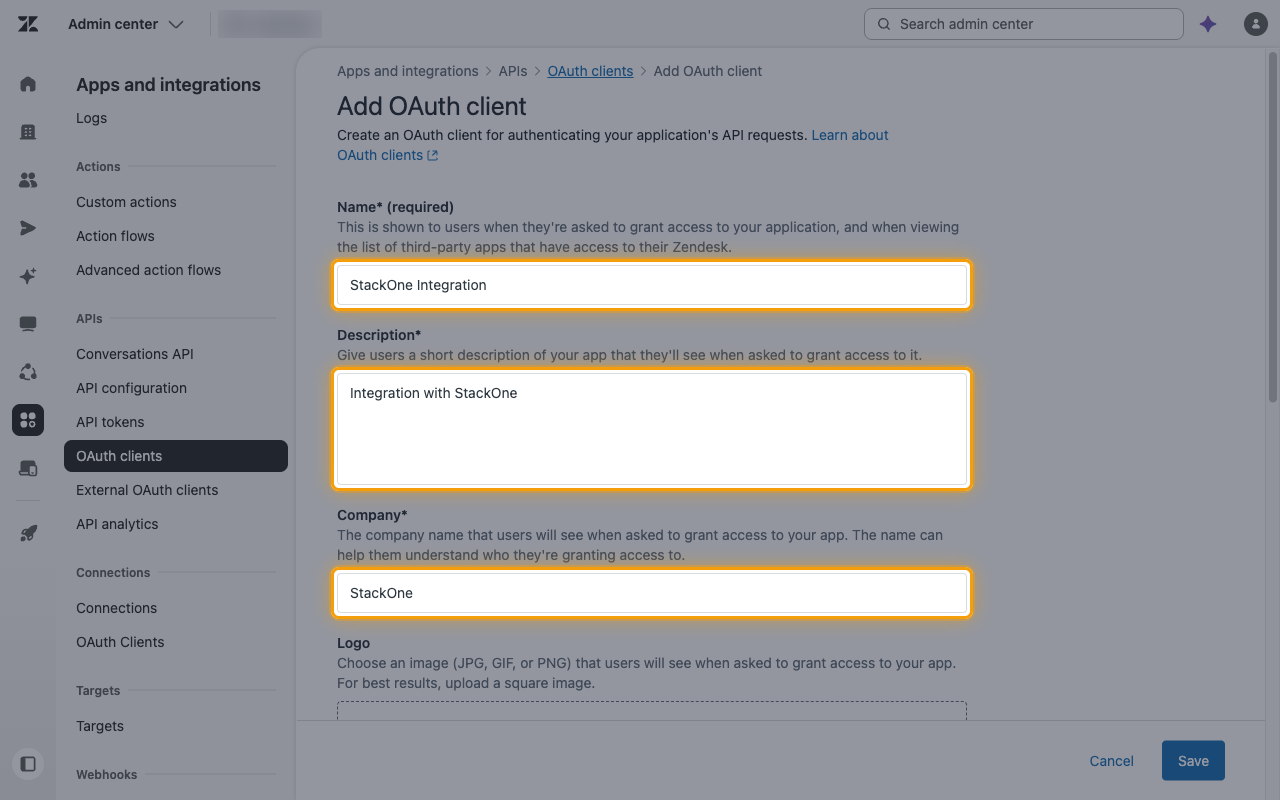Open API analytics page
Image resolution: width=1280 pixels, height=800 pixels.
click(x=117, y=524)
